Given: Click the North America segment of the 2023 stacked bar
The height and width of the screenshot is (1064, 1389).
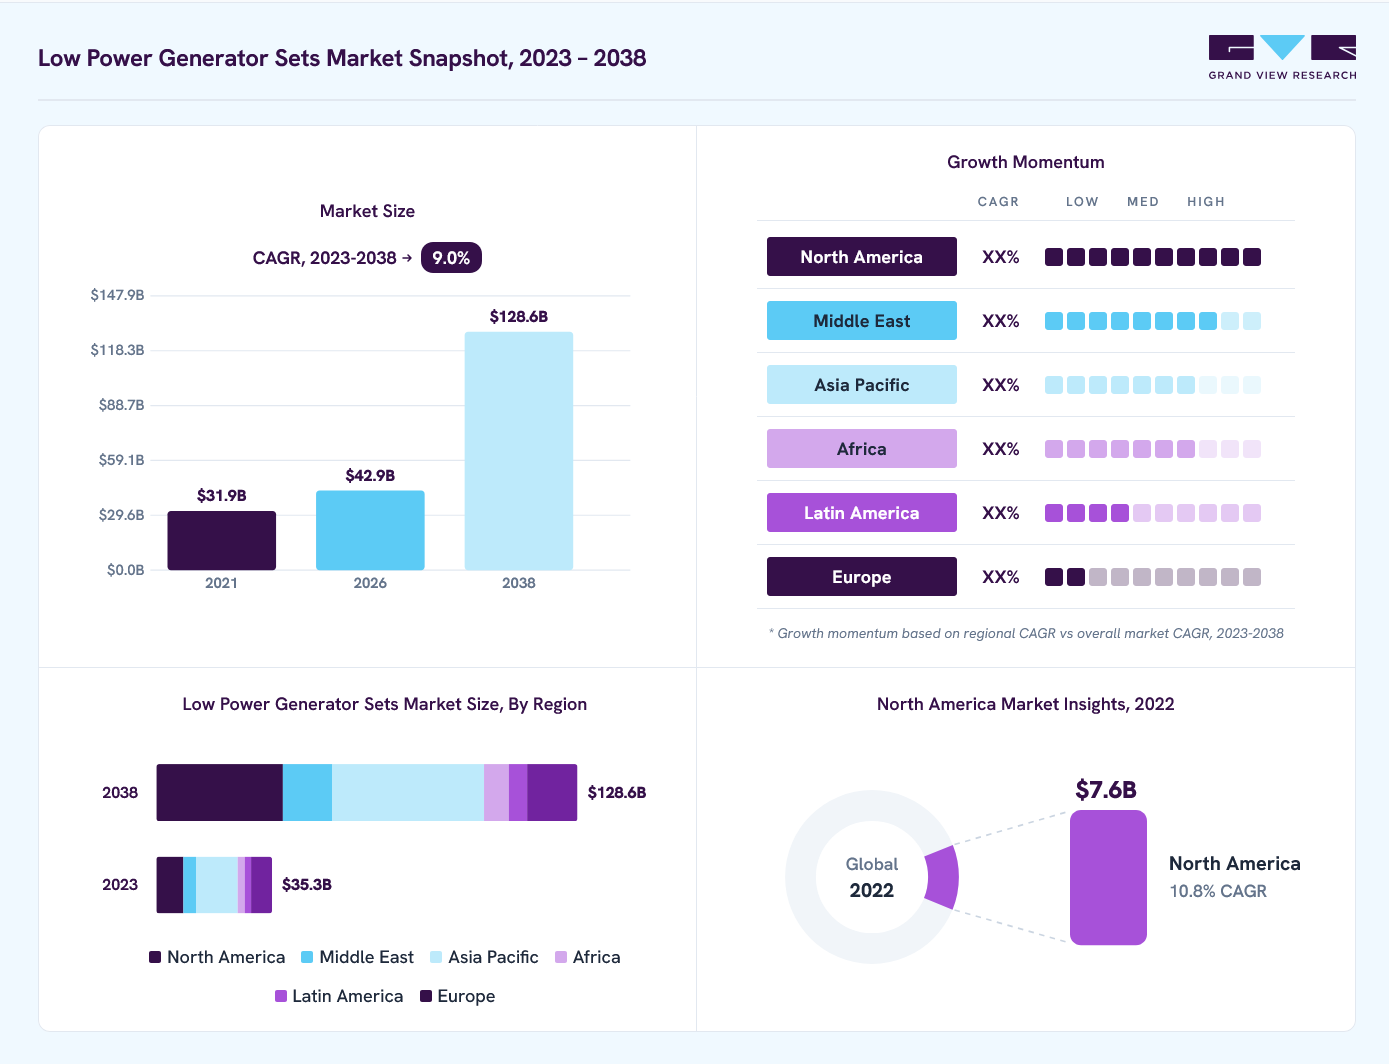Looking at the screenshot, I should tap(170, 885).
